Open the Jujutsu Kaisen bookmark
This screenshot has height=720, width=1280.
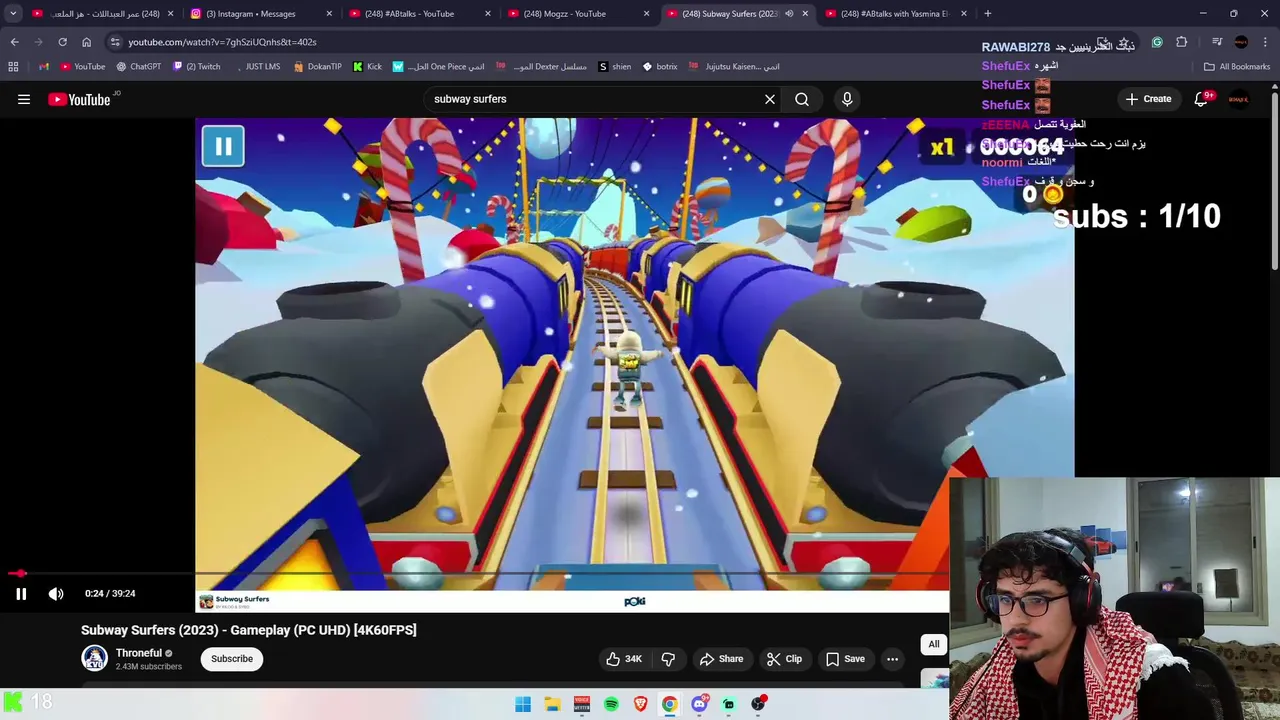[735, 67]
